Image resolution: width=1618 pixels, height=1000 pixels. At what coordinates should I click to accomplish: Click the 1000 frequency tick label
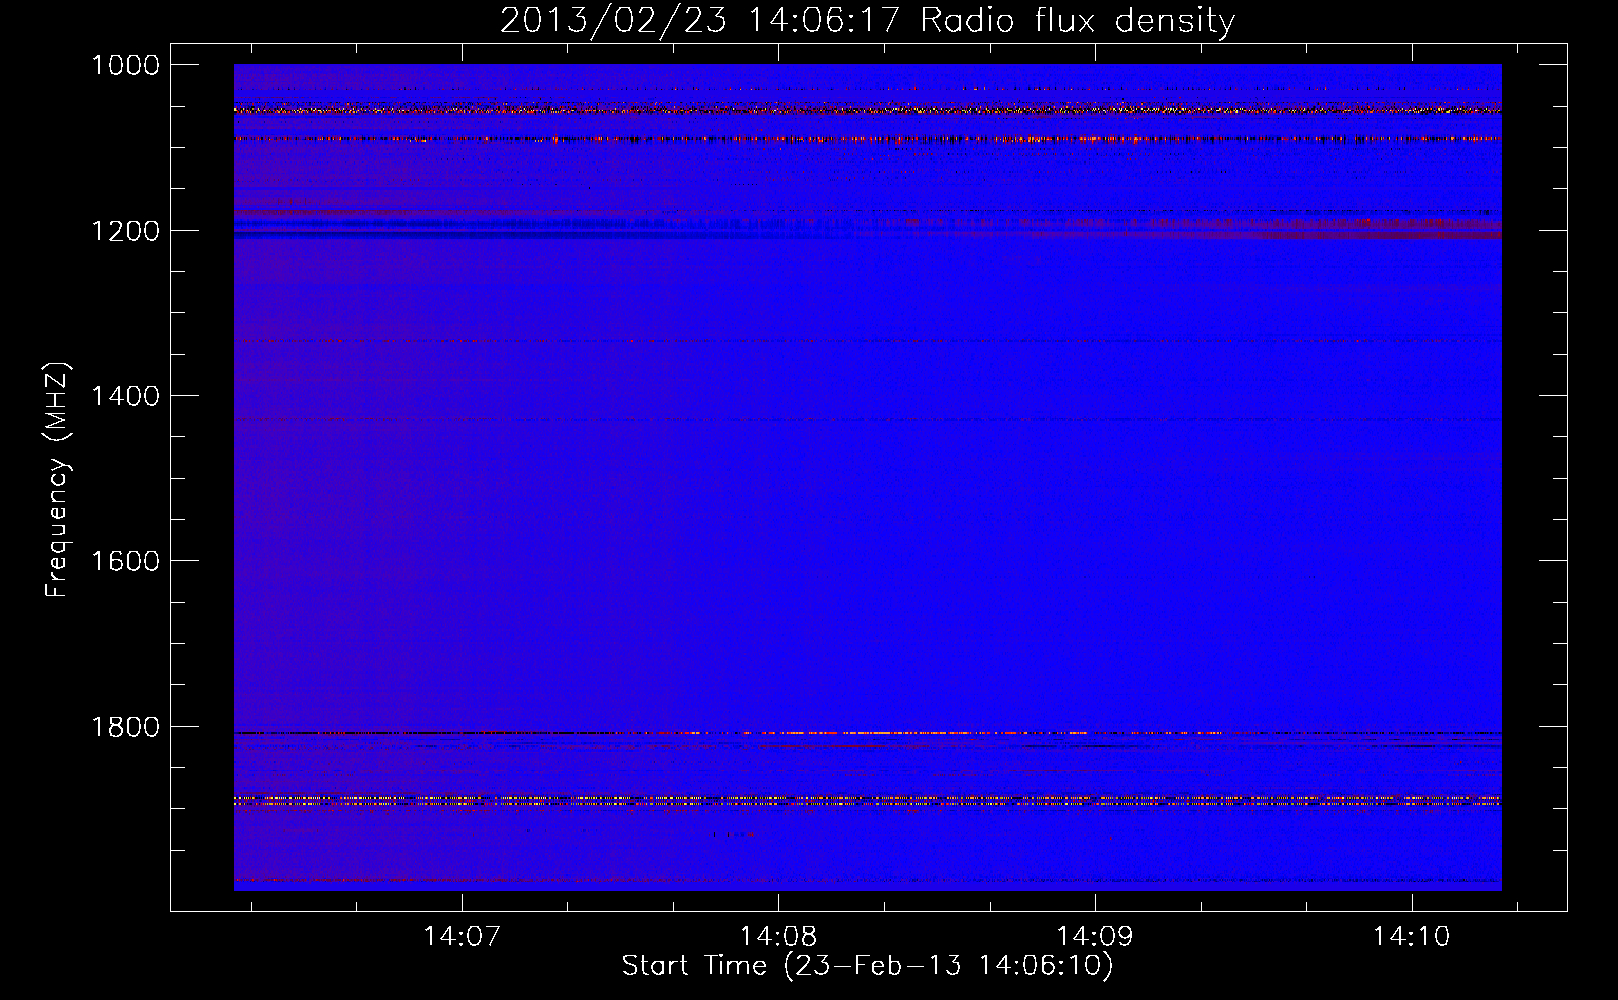tap(126, 65)
